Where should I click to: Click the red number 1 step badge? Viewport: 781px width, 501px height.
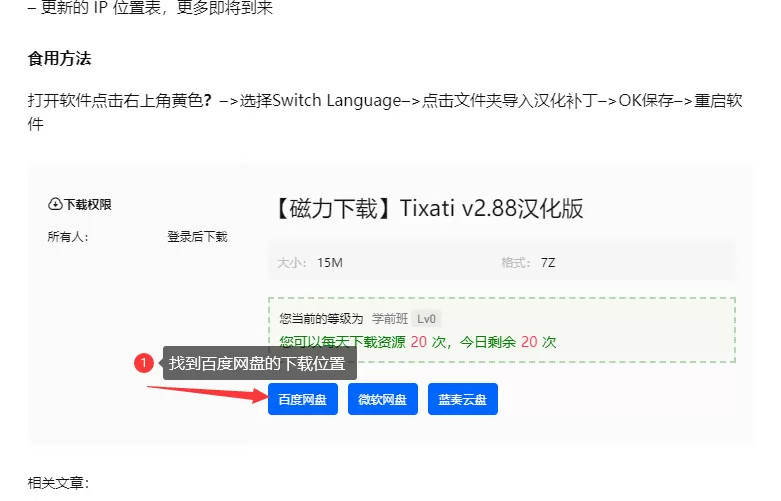(144, 362)
